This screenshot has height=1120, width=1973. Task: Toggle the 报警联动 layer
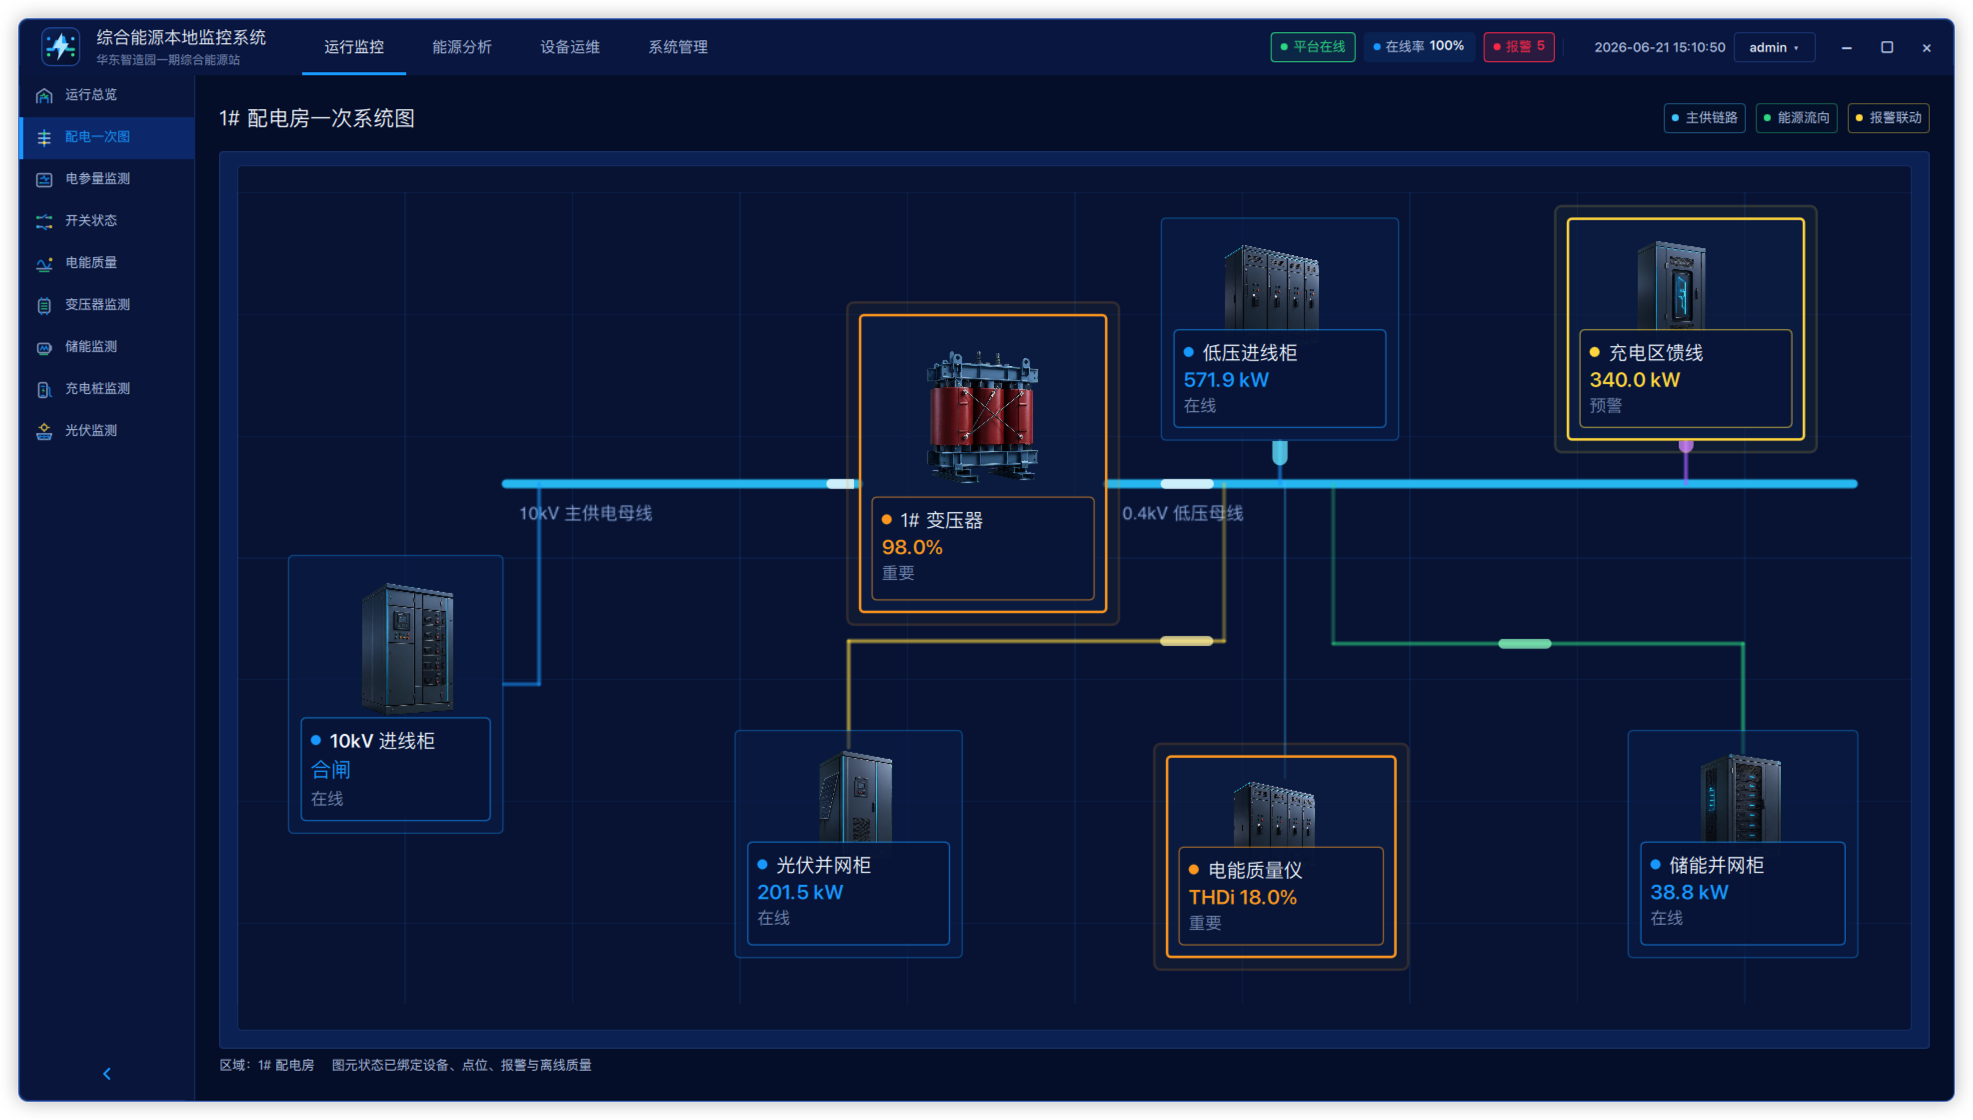point(1888,118)
